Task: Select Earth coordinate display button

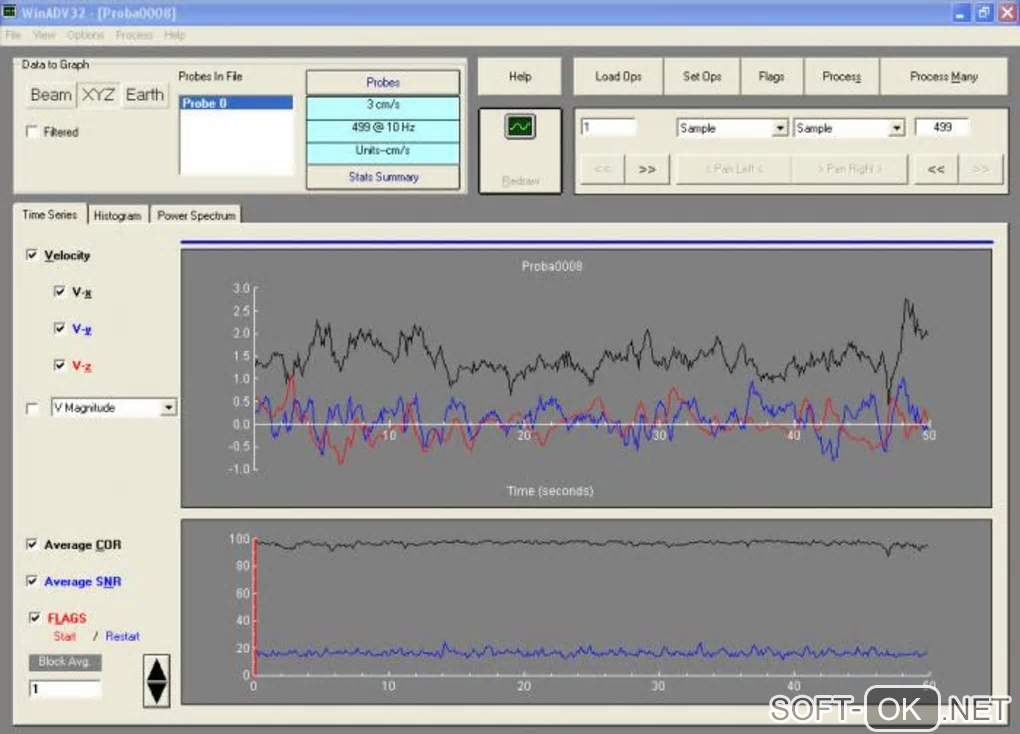Action: (144, 95)
